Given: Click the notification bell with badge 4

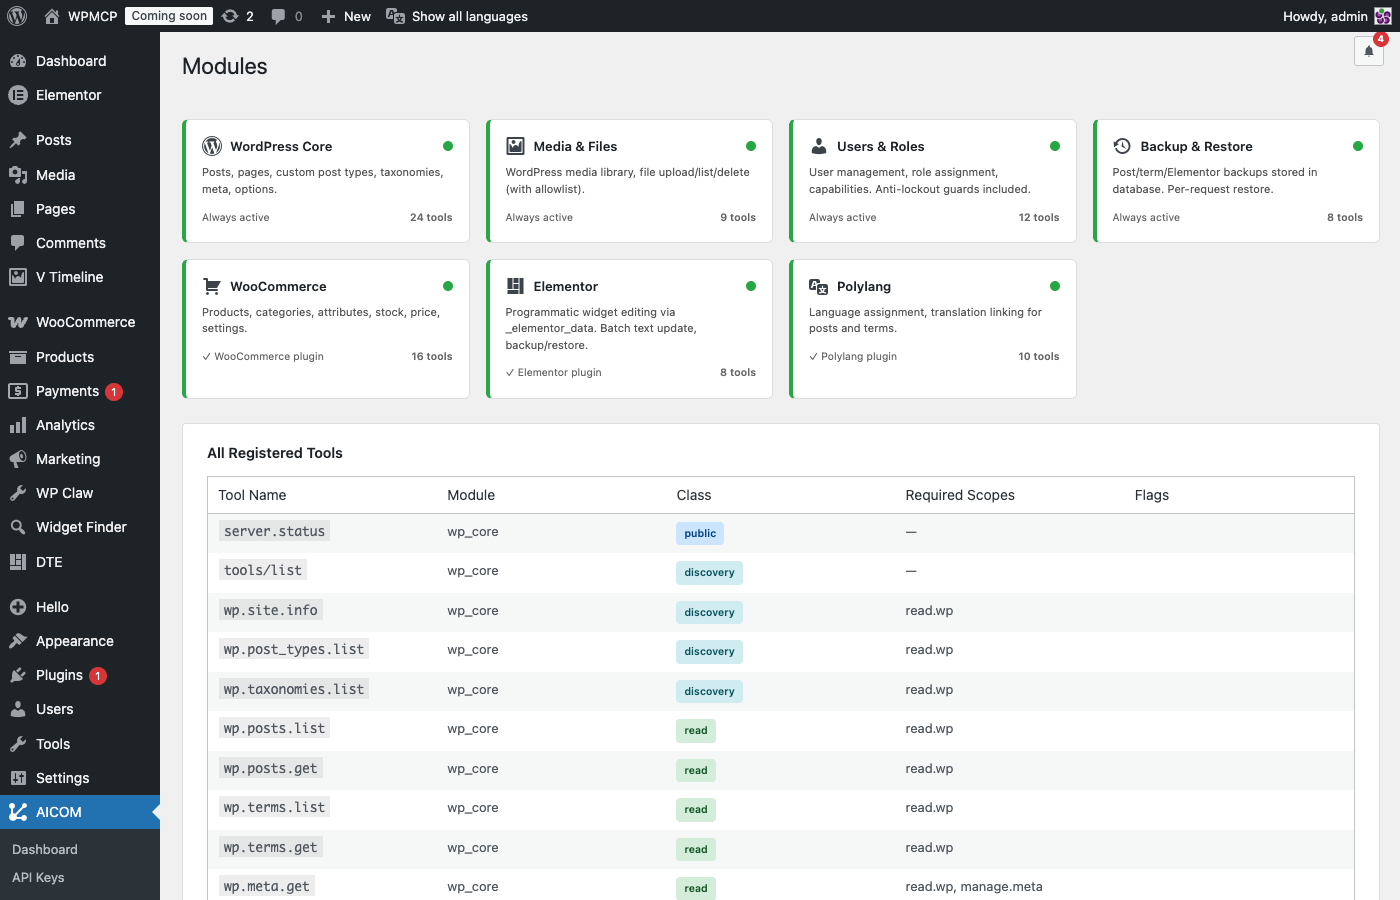Looking at the screenshot, I should click(1368, 50).
